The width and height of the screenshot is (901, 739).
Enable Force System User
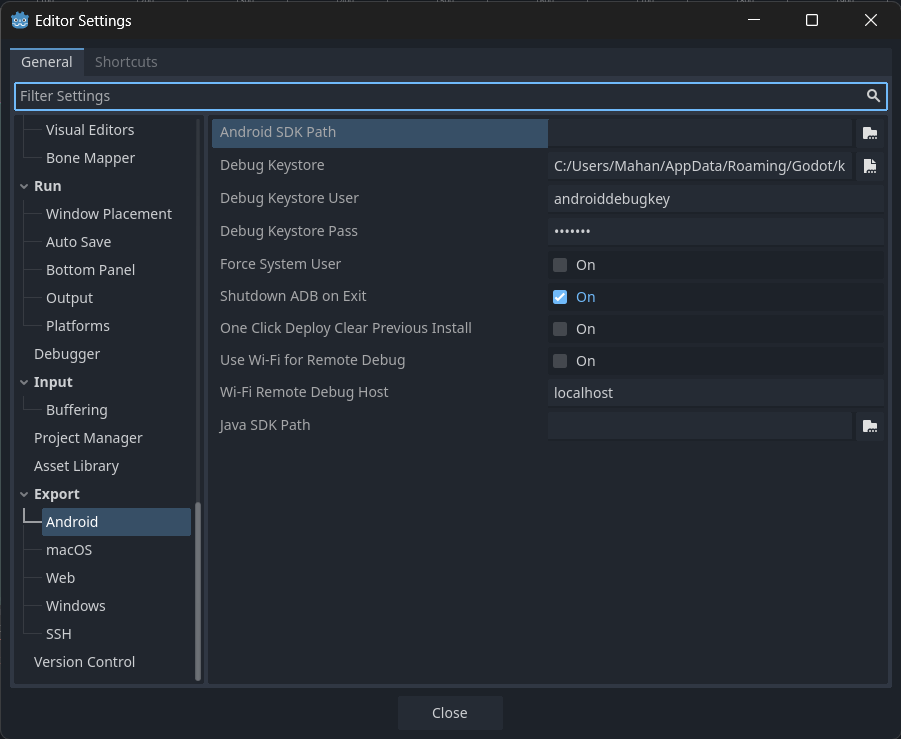pyautogui.click(x=559, y=264)
